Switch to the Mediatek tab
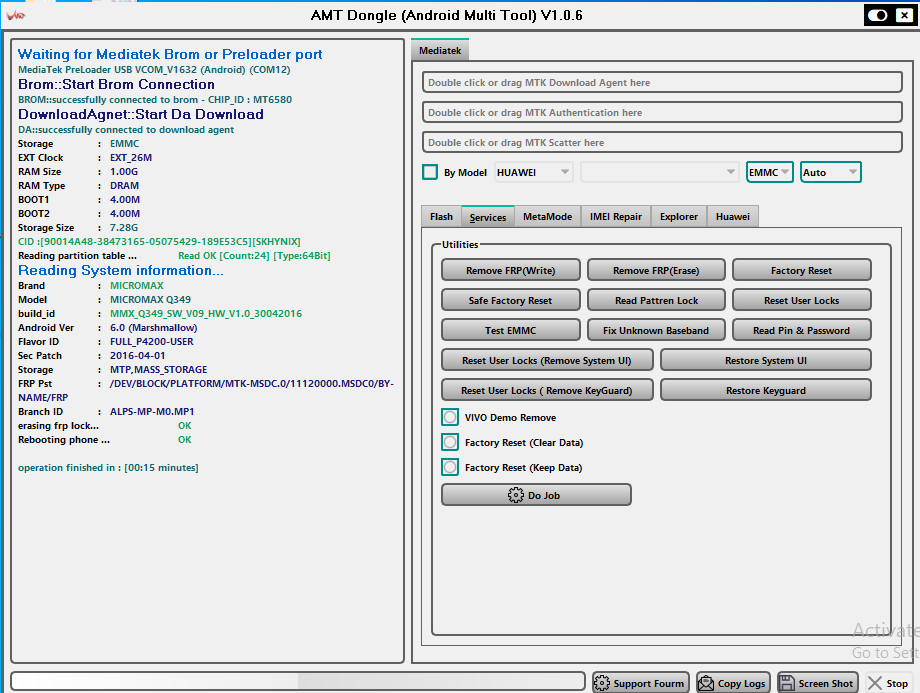This screenshot has height=693, width=920. click(x=440, y=50)
